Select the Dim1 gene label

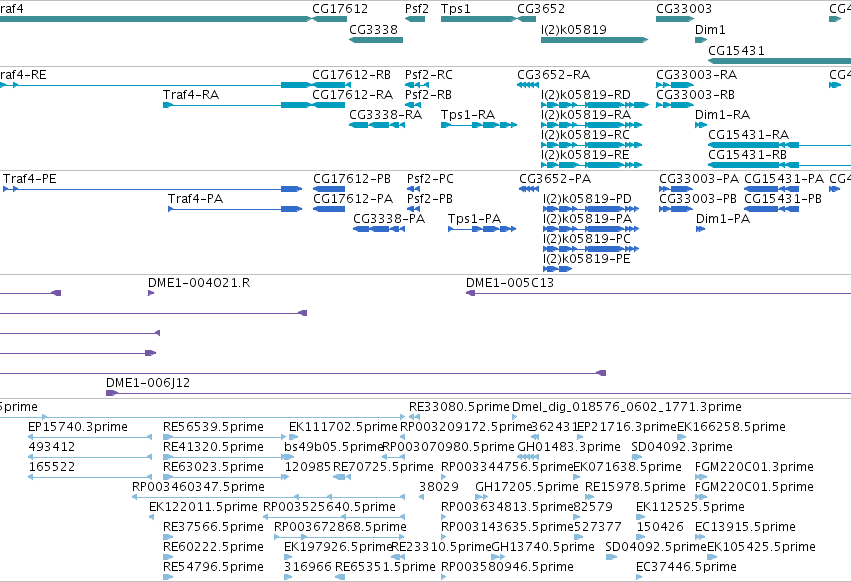pos(710,29)
